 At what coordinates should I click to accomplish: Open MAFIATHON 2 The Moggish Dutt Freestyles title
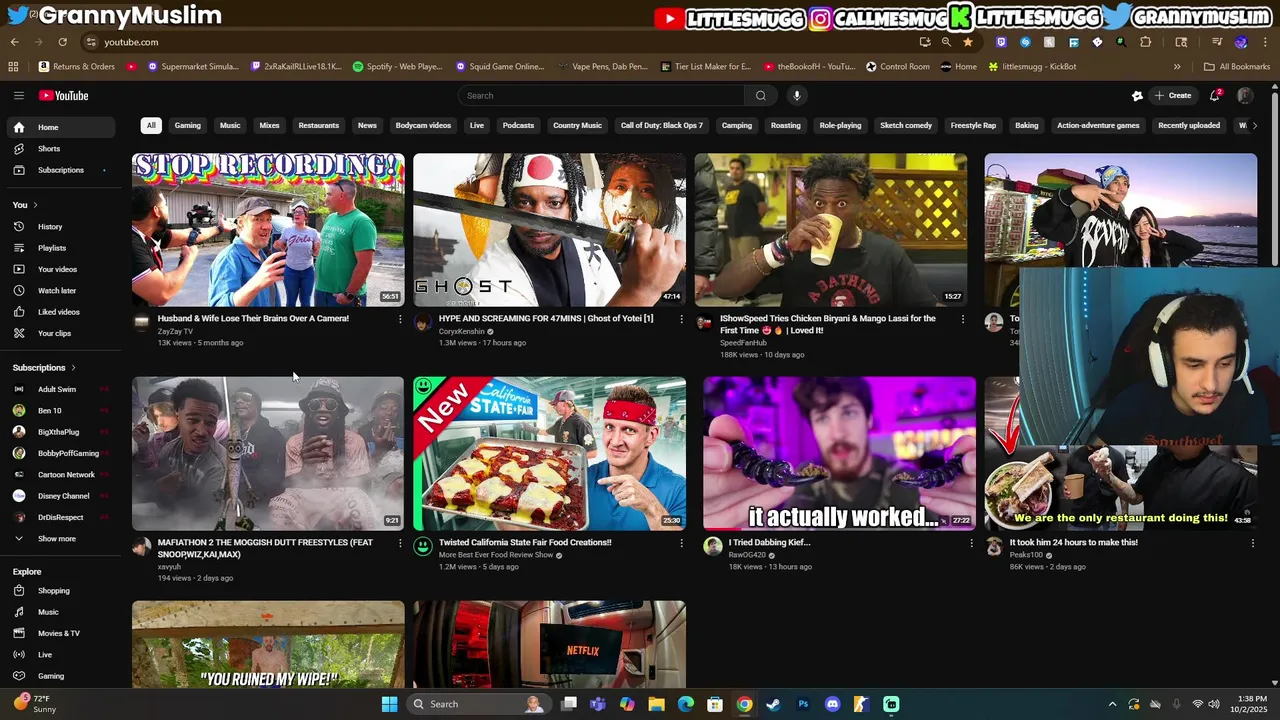pos(265,549)
